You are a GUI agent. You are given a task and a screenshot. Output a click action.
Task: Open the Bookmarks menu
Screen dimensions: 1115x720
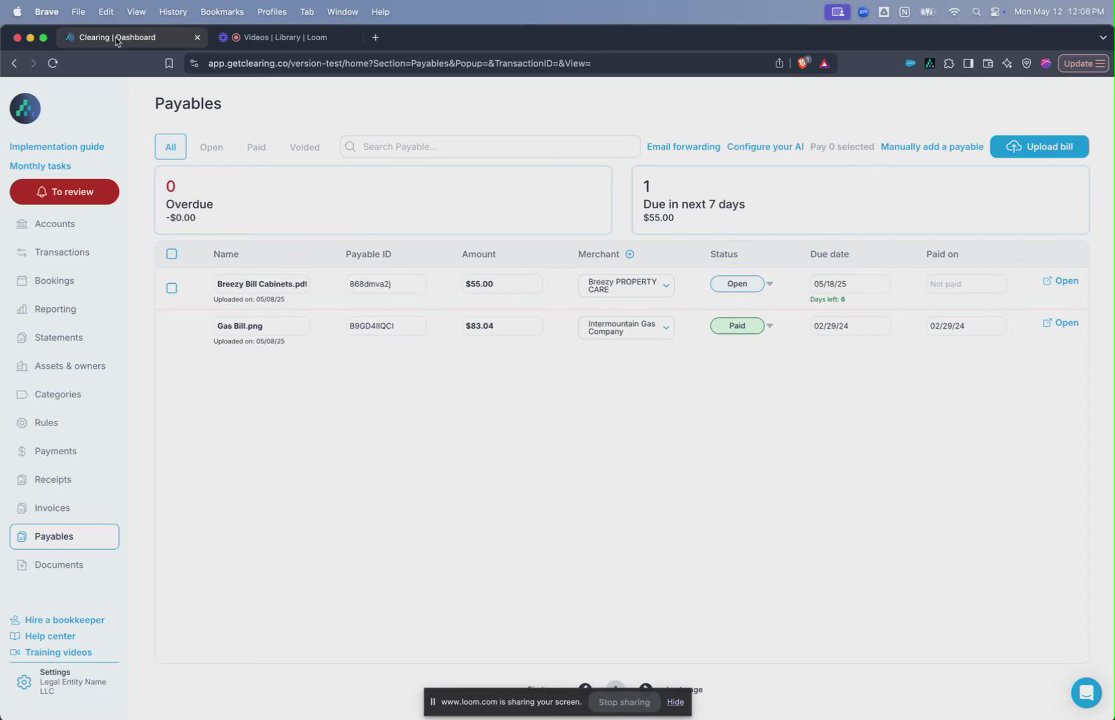222,11
